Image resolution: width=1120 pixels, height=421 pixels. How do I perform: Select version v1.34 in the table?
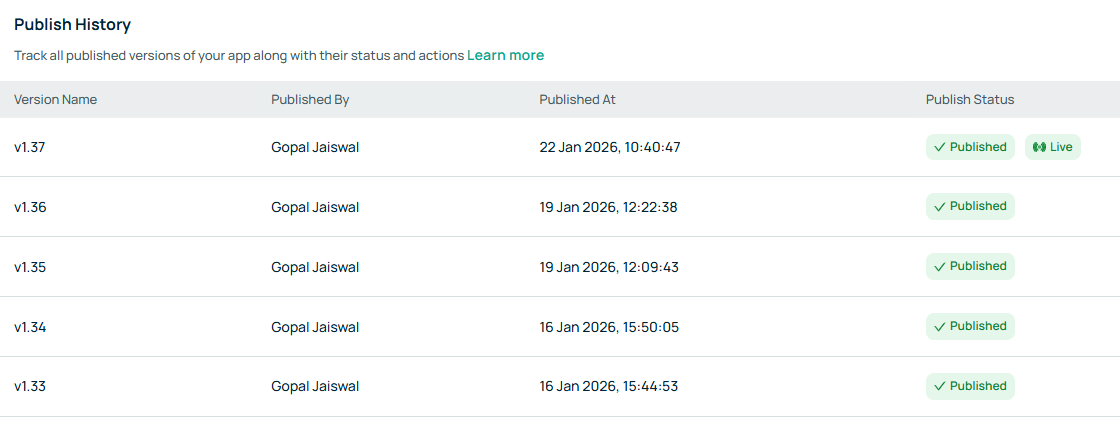point(30,327)
